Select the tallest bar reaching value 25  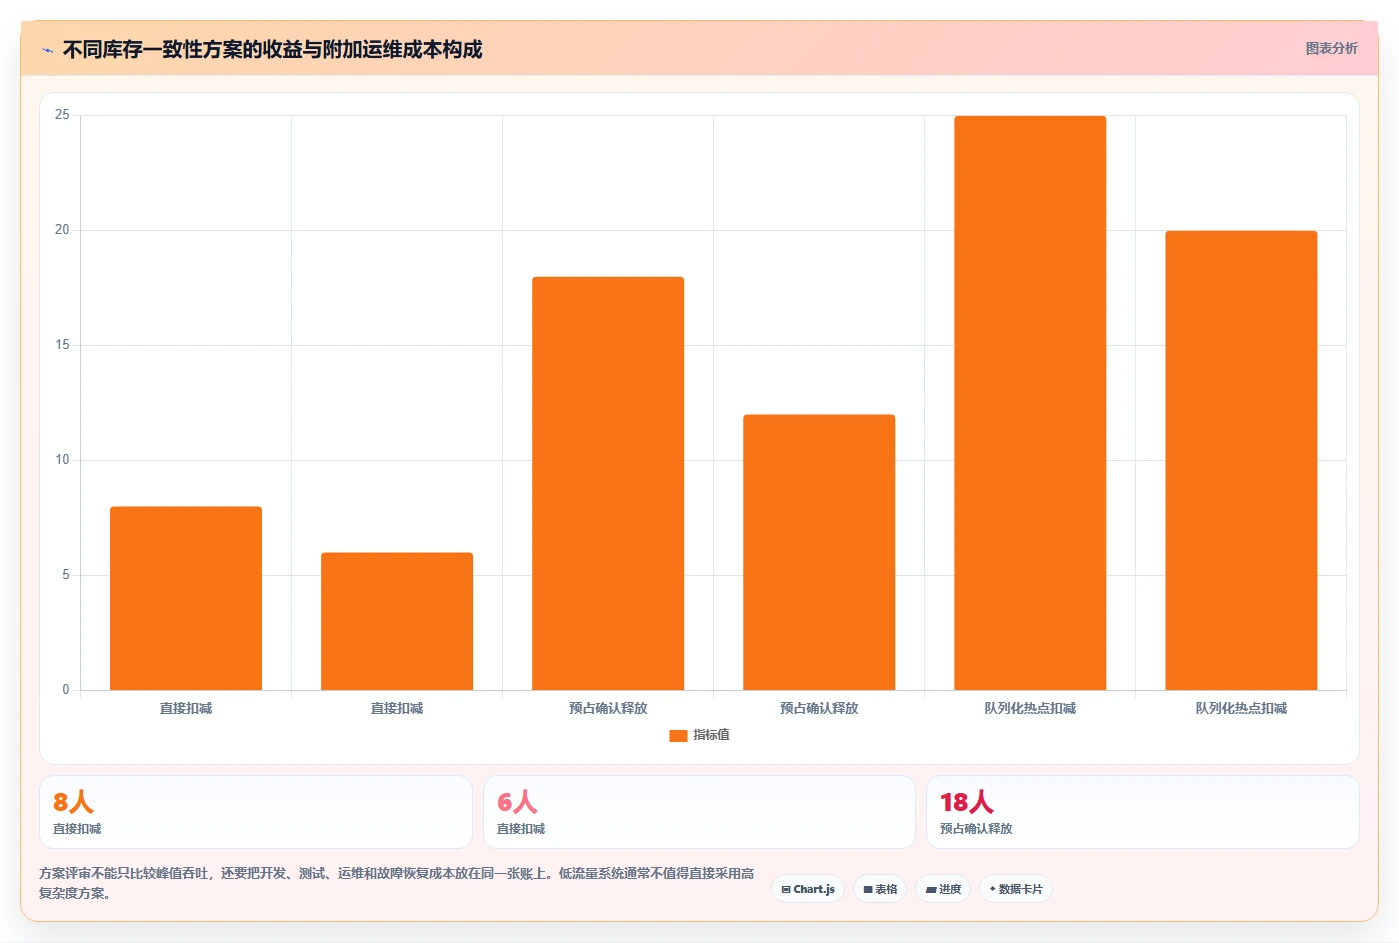click(x=1030, y=403)
